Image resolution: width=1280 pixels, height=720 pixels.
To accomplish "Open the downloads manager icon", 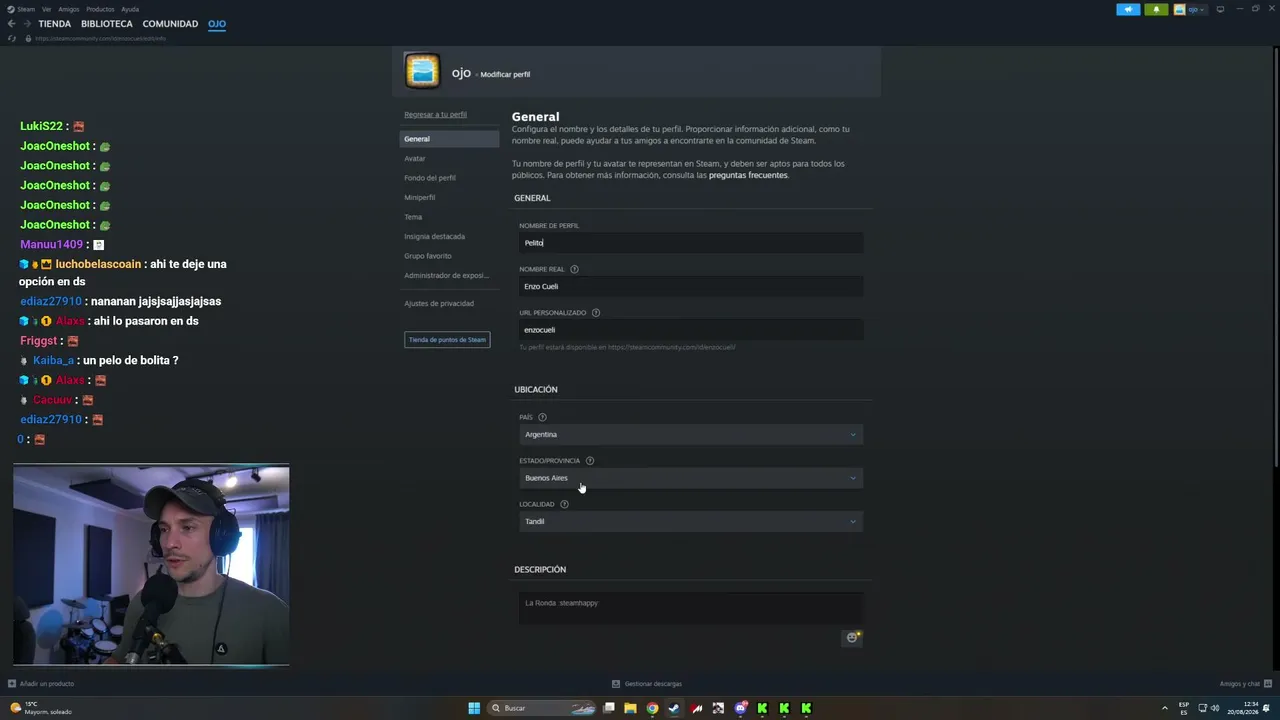I will (616, 684).
